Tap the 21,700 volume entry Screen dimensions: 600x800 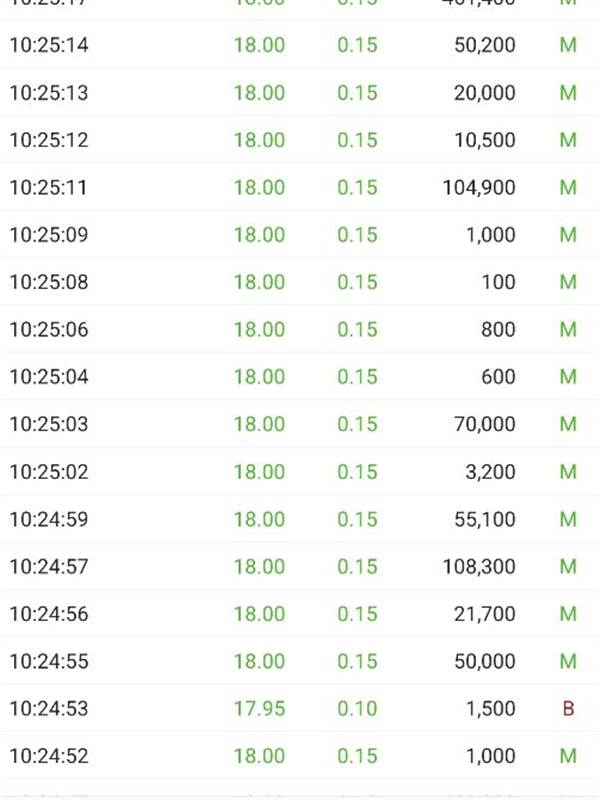tap(485, 614)
